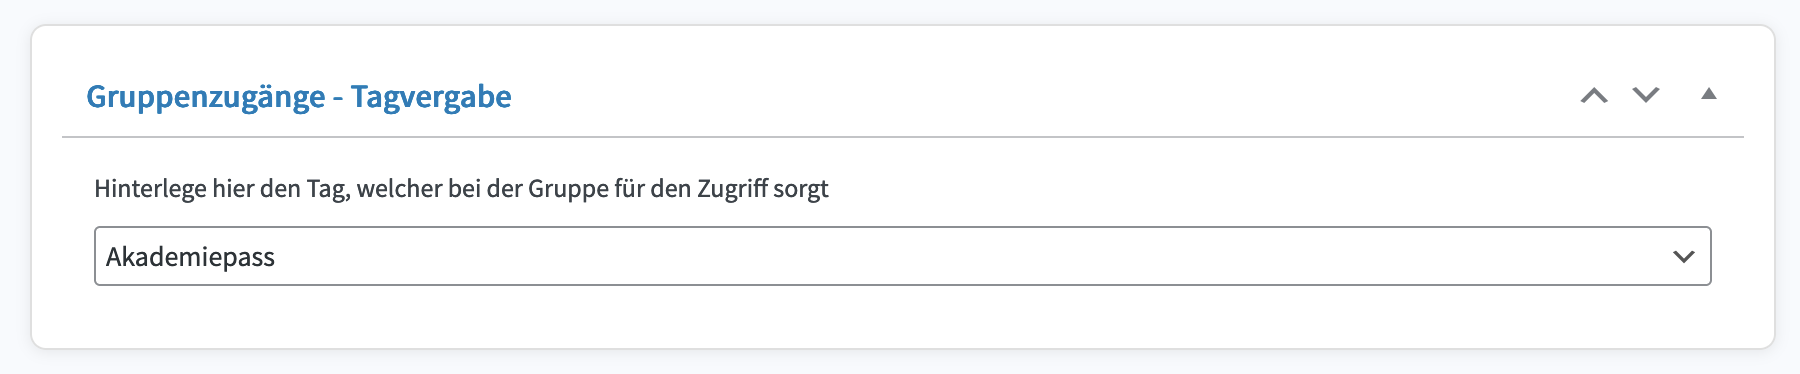The image size is (1800, 374).
Task: Move the Tagvergabe panel down with chevron
Action: (1646, 95)
